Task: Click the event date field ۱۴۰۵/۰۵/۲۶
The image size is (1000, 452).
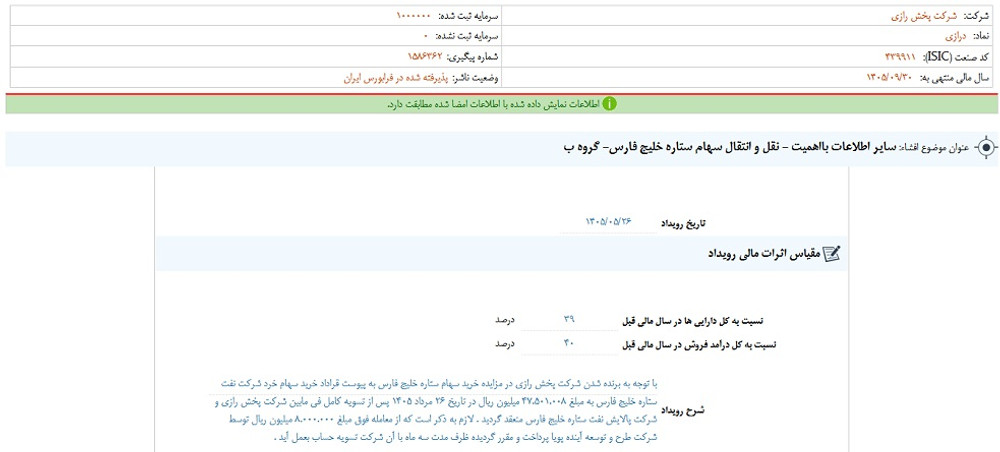Action: click(608, 222)
